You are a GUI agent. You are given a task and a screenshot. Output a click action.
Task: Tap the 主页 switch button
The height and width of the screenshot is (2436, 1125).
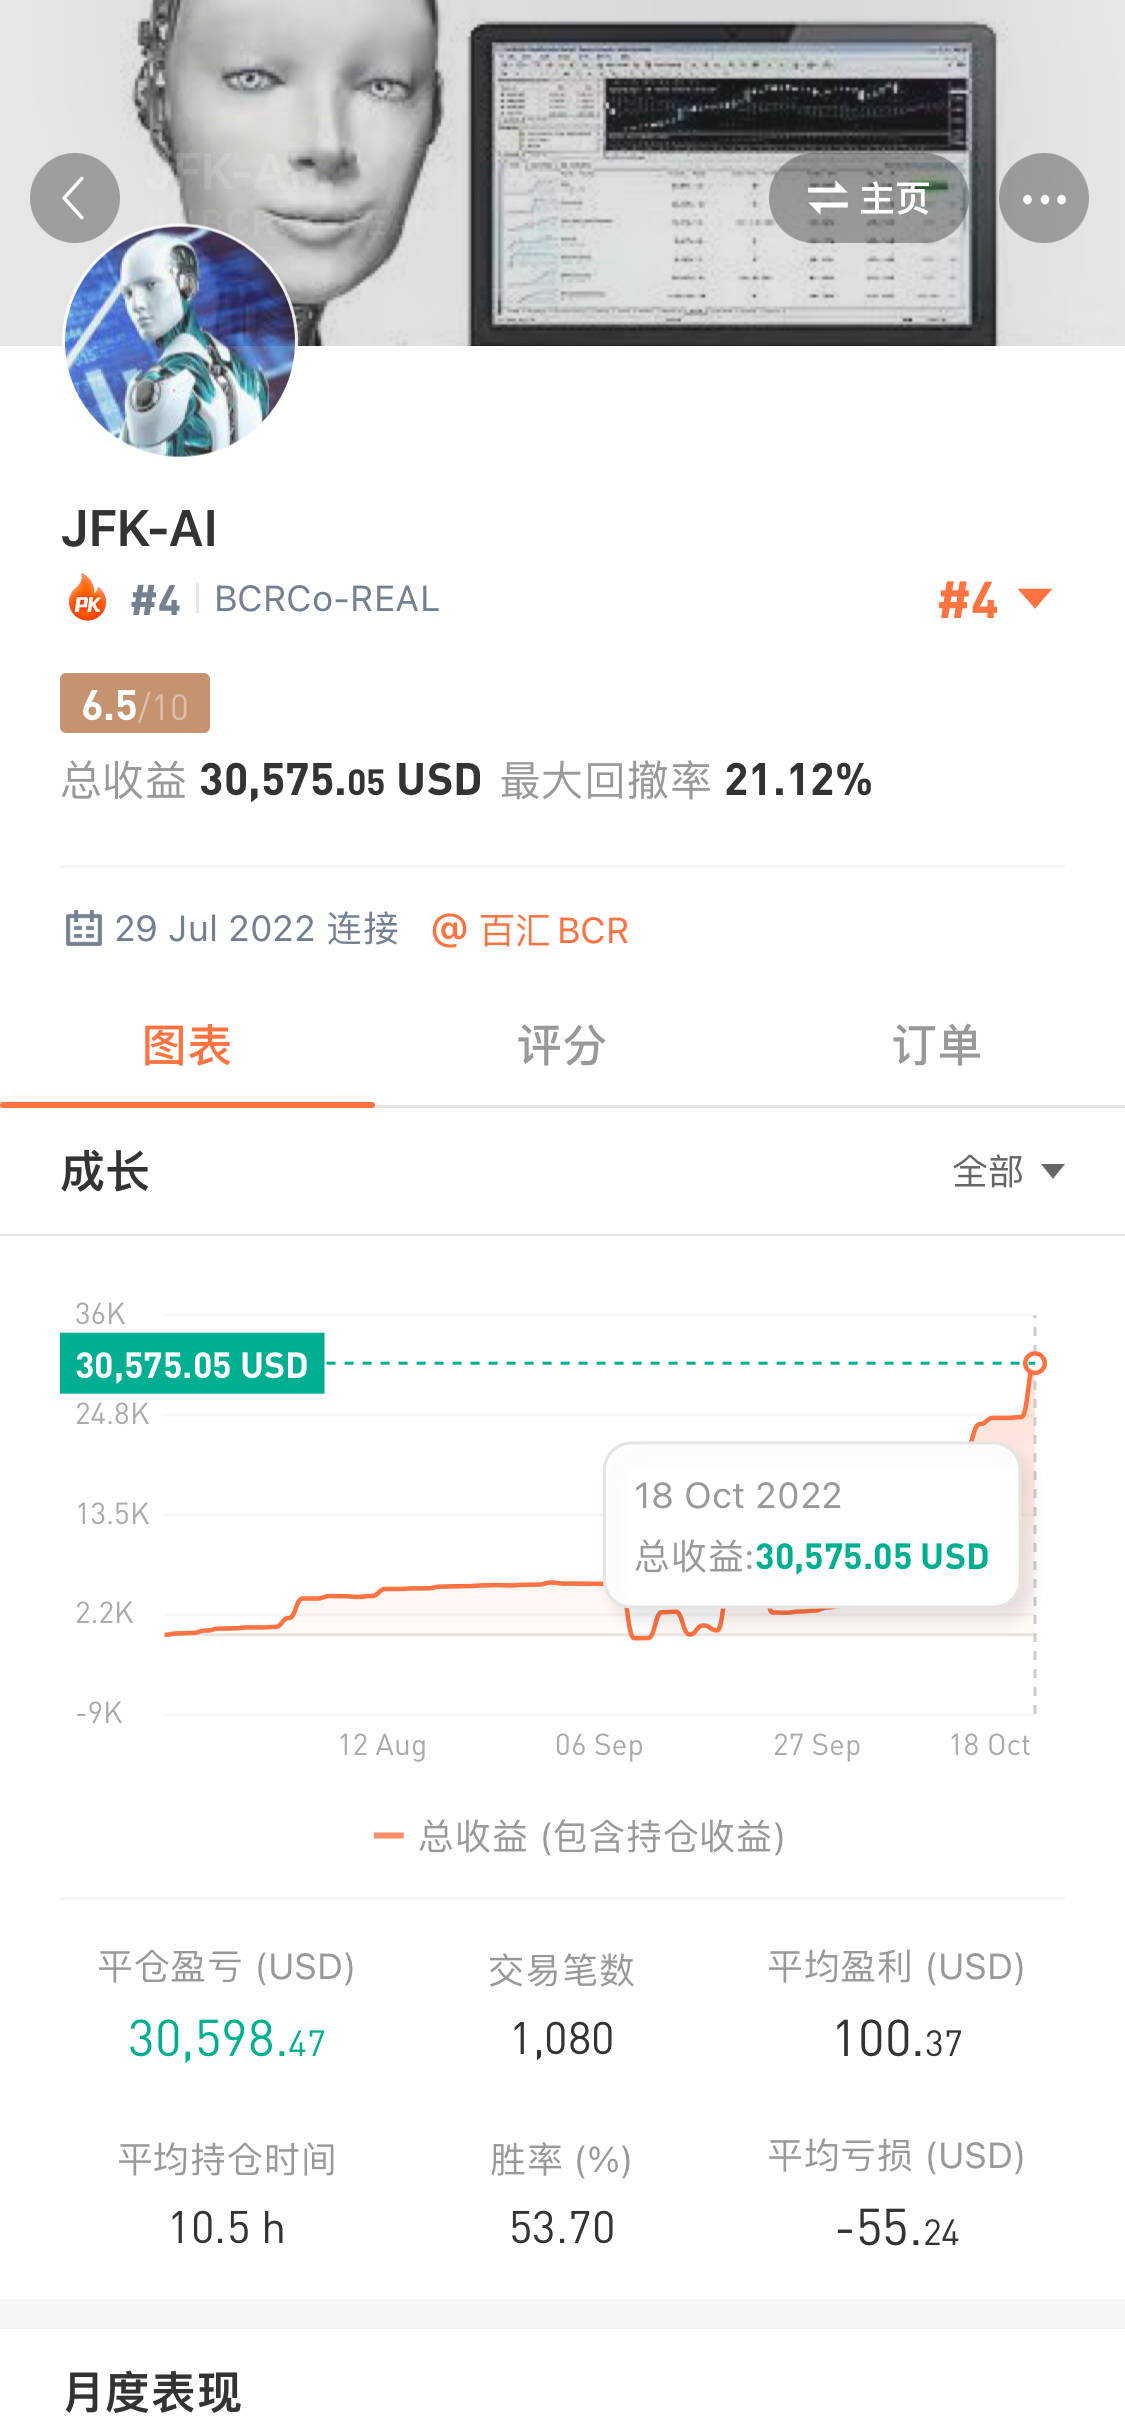[x=868, y=198]
